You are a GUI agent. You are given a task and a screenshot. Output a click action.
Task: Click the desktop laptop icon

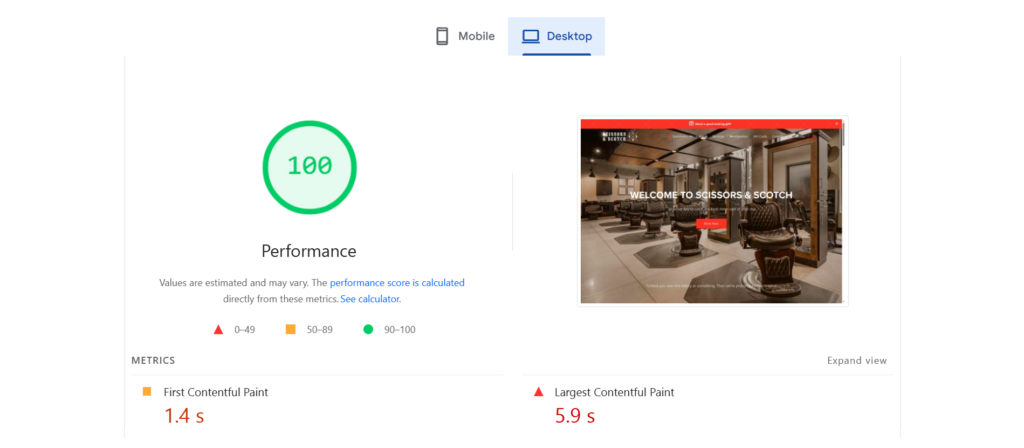tap(530, 36)
